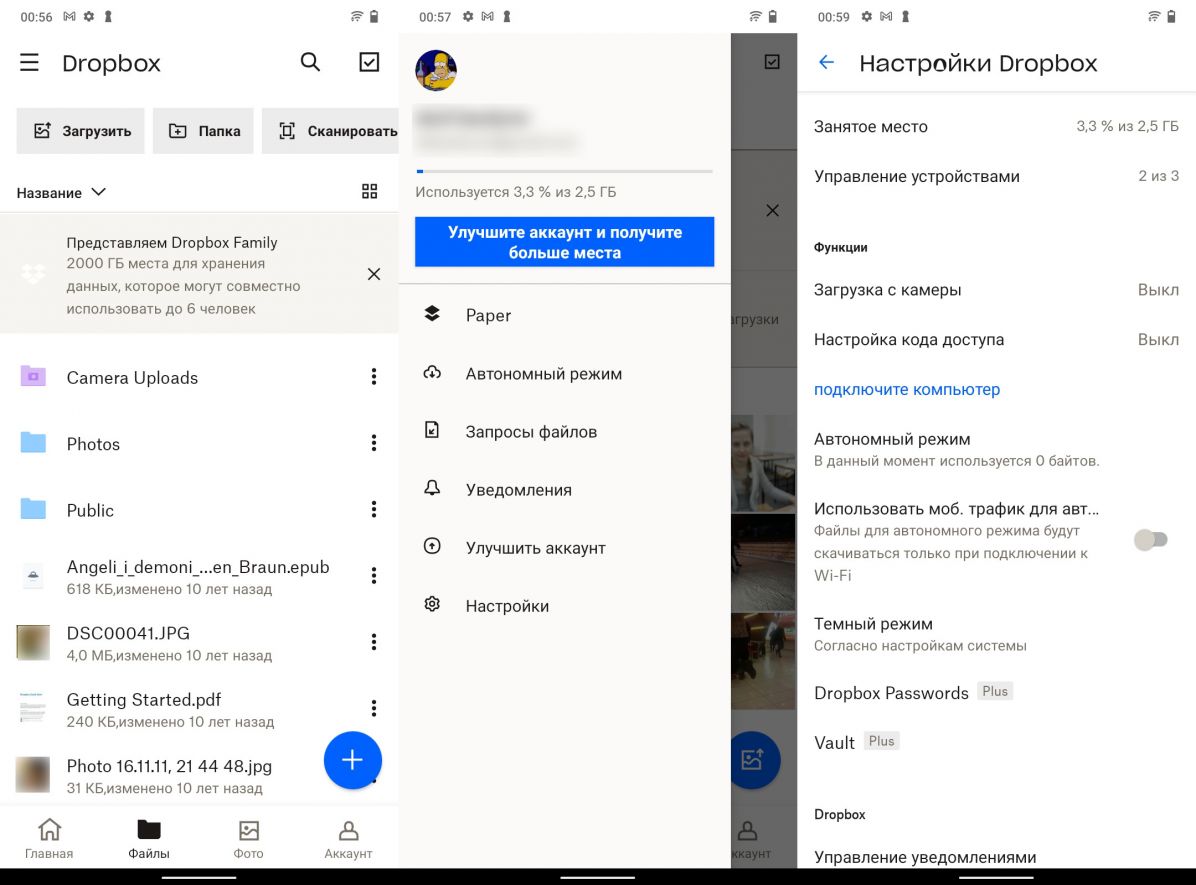Open options menu for Camera Uploads
Viewport: 1196px width, 885px height.
tap(374, 376)
